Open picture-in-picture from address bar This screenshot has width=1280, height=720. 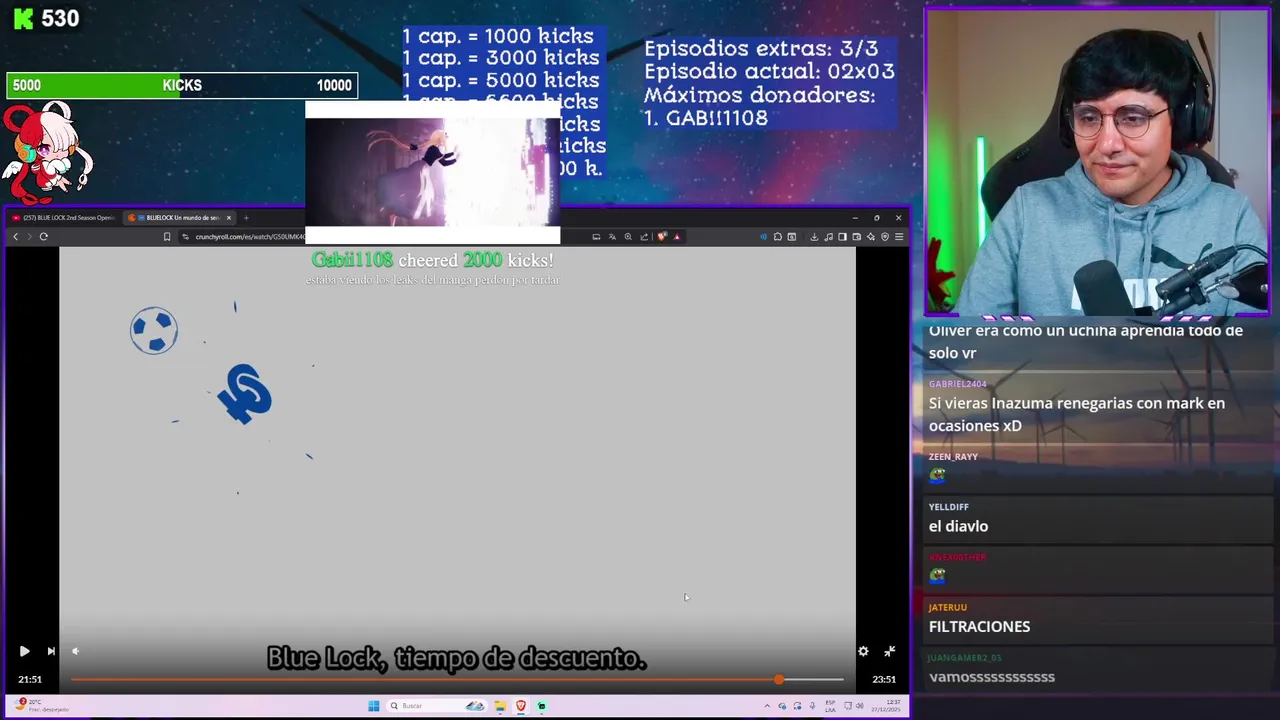point(596,237)
